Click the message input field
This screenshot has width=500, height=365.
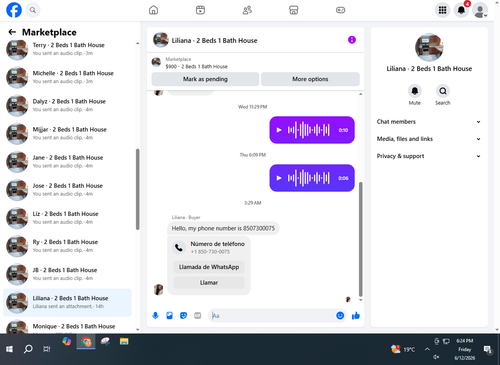tap(273, 315)
